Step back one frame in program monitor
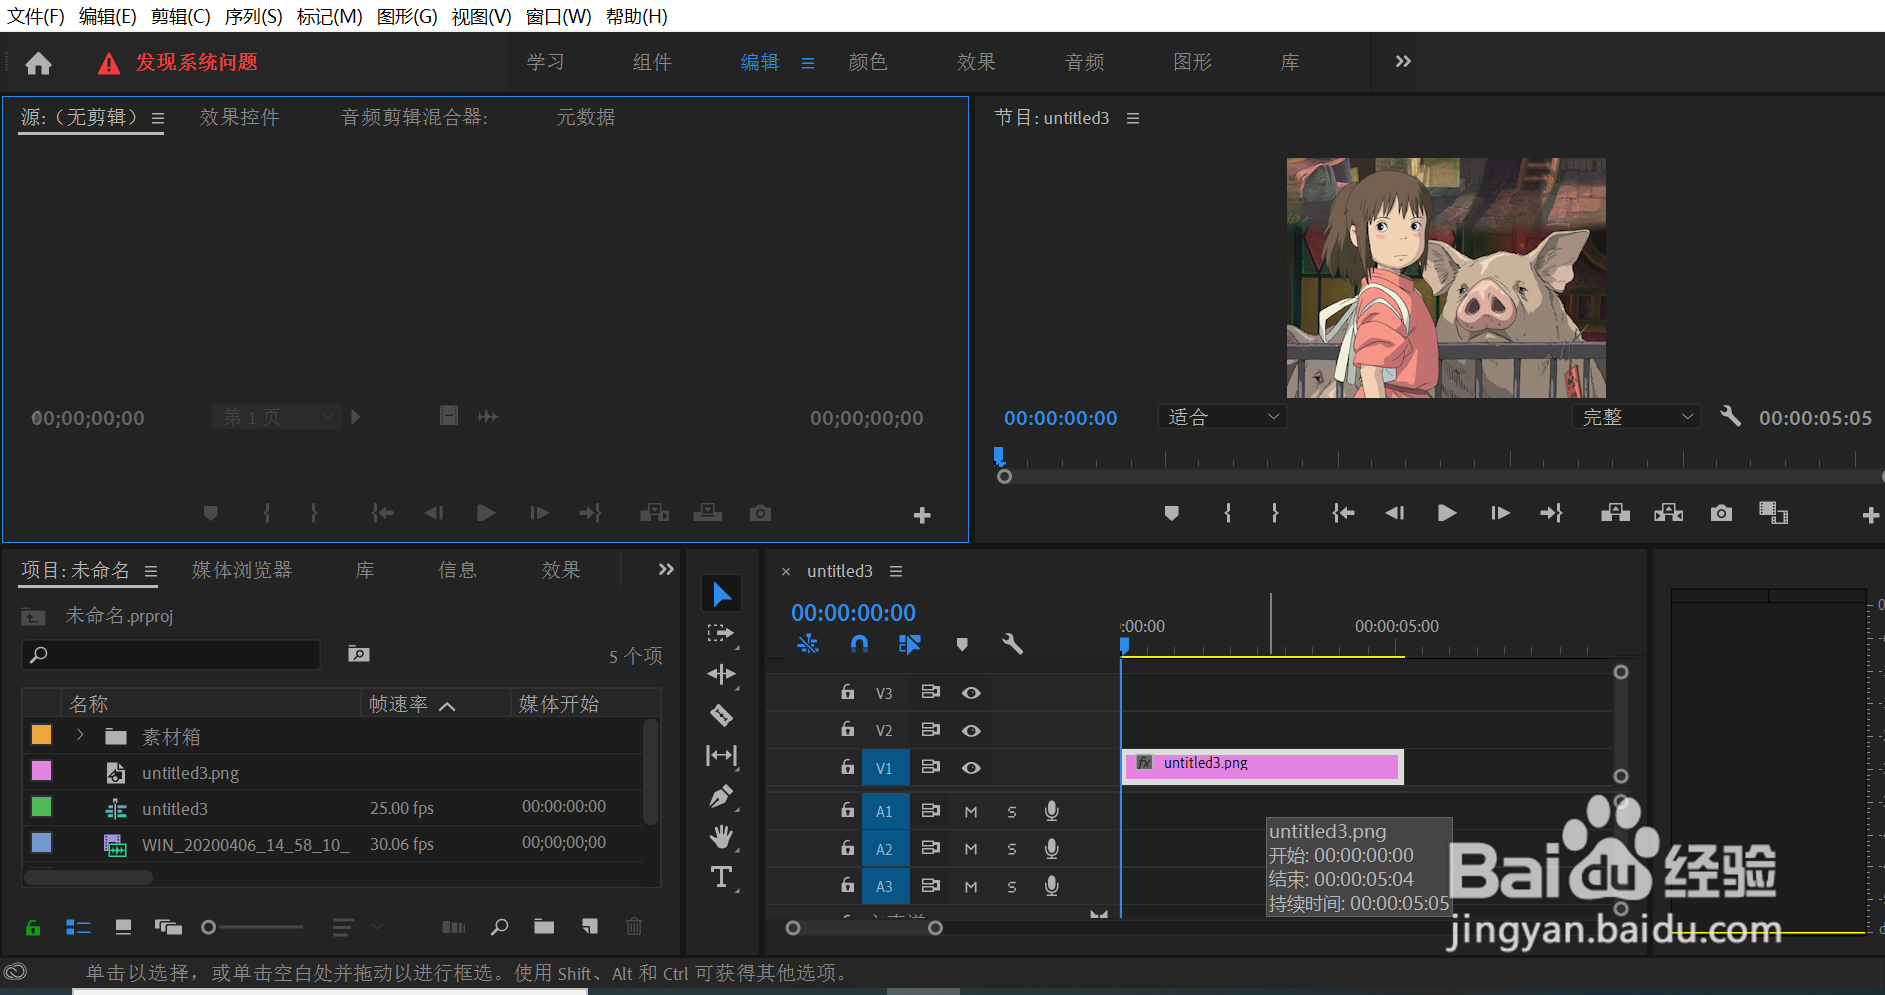Image resolution: width=1885 pixels, height=995 pixels. (1394, 513)
